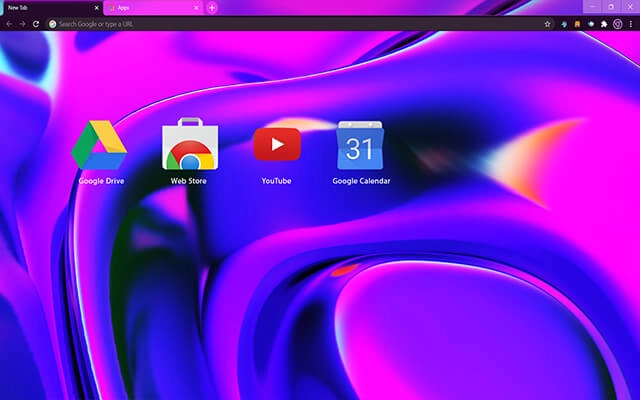Minimize the Chrome window

tap(592, 7)
